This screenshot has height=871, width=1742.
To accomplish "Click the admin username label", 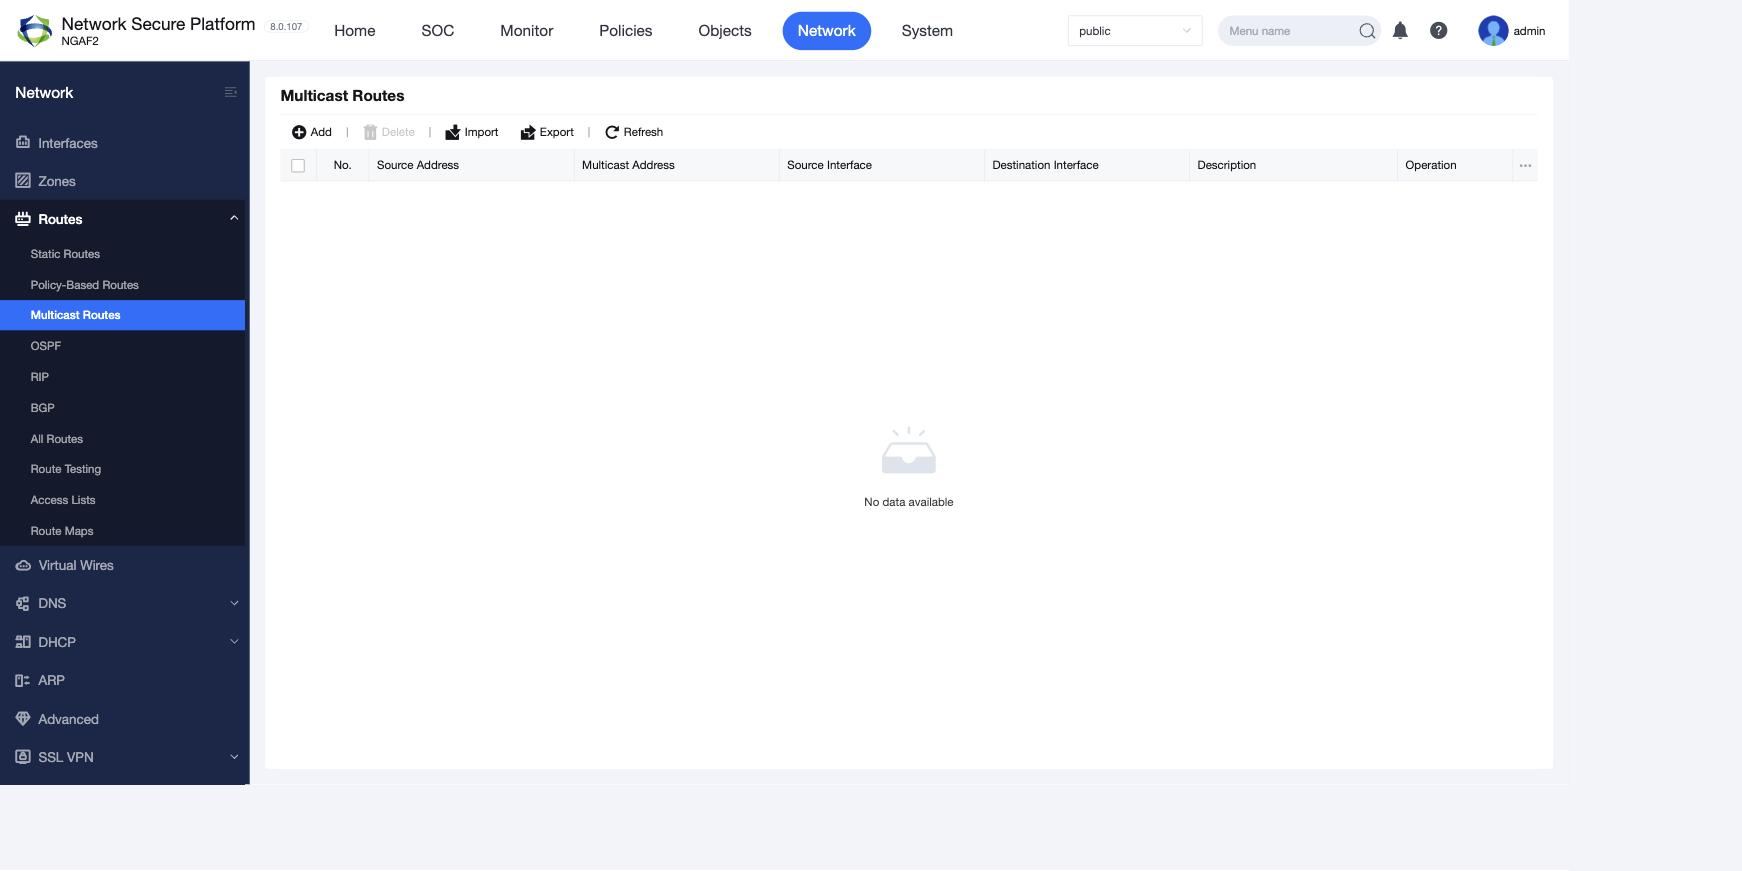I will click(x=1529, y=31).
